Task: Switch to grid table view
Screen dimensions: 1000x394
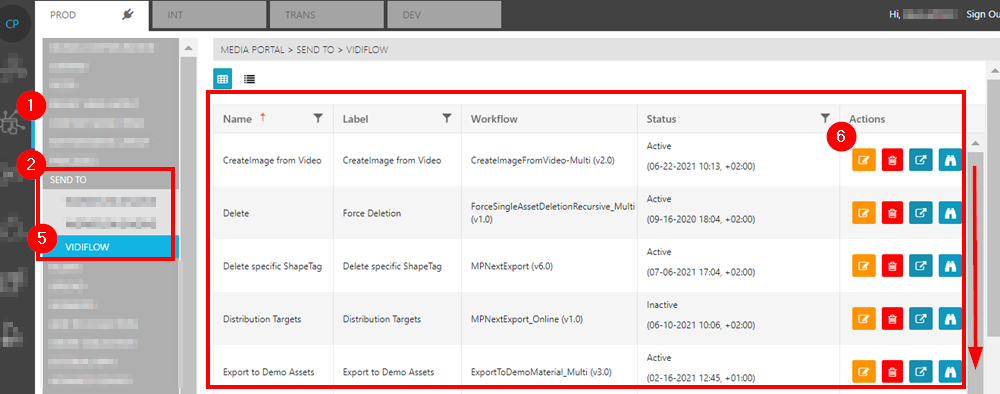Action: click(223, 79)
